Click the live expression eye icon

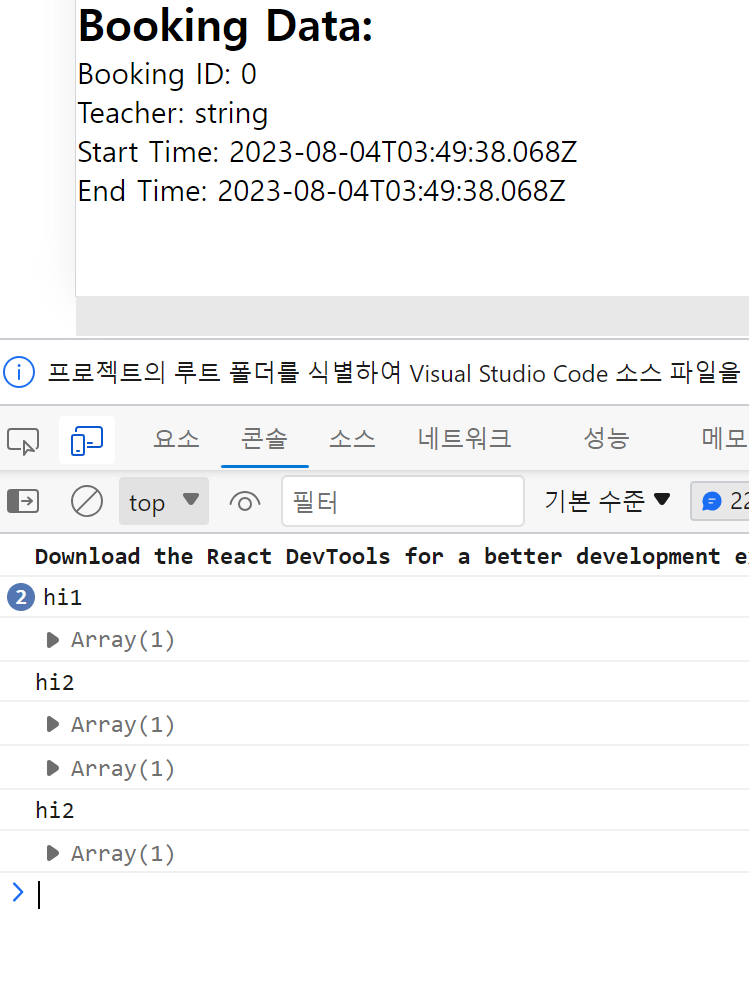tap(245, 502)
